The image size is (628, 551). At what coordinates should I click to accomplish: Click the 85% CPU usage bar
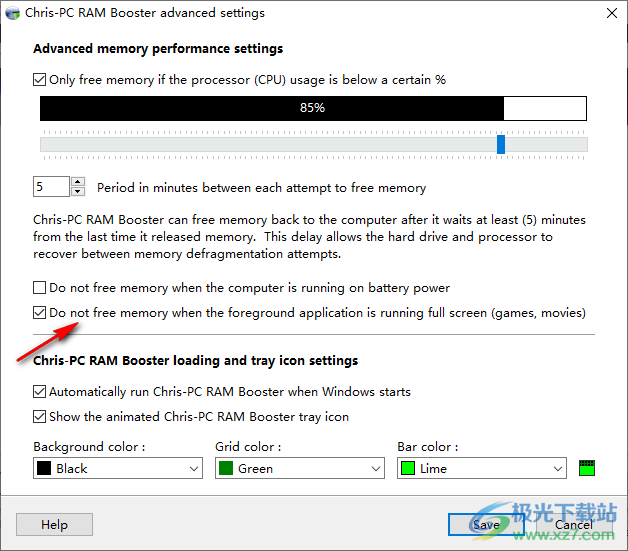click(313, 108)
